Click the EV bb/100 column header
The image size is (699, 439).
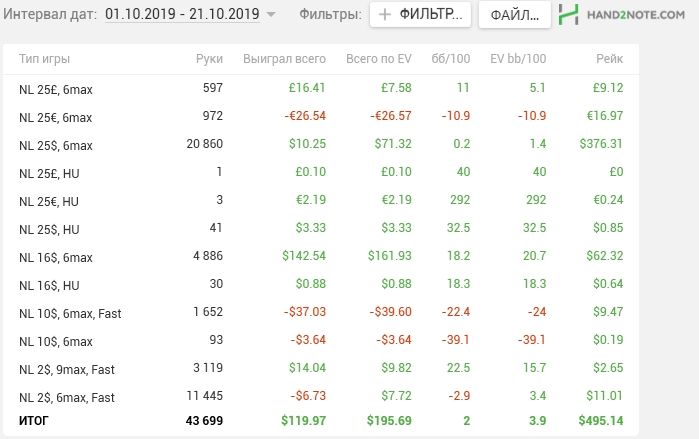[520, 59]
